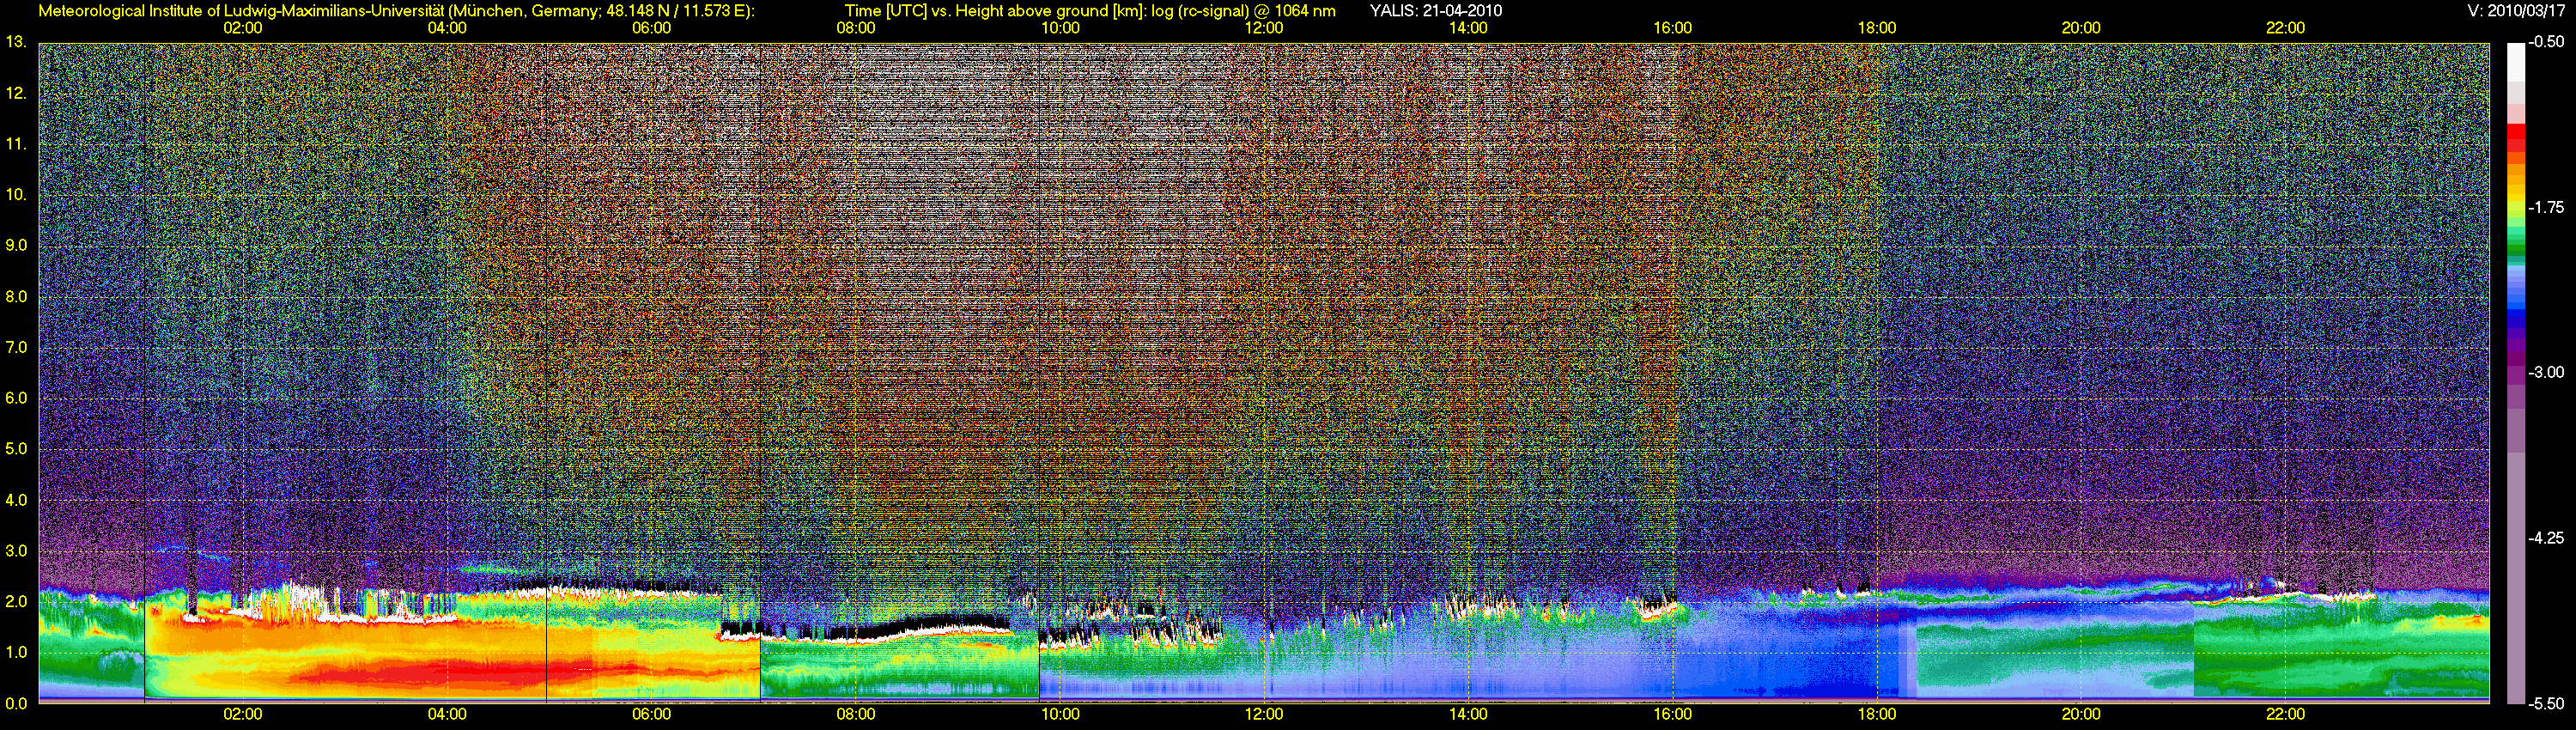Select 18:00 on the lower time axis
This screenshot has width=2576, height=730.
[1877, 714]
